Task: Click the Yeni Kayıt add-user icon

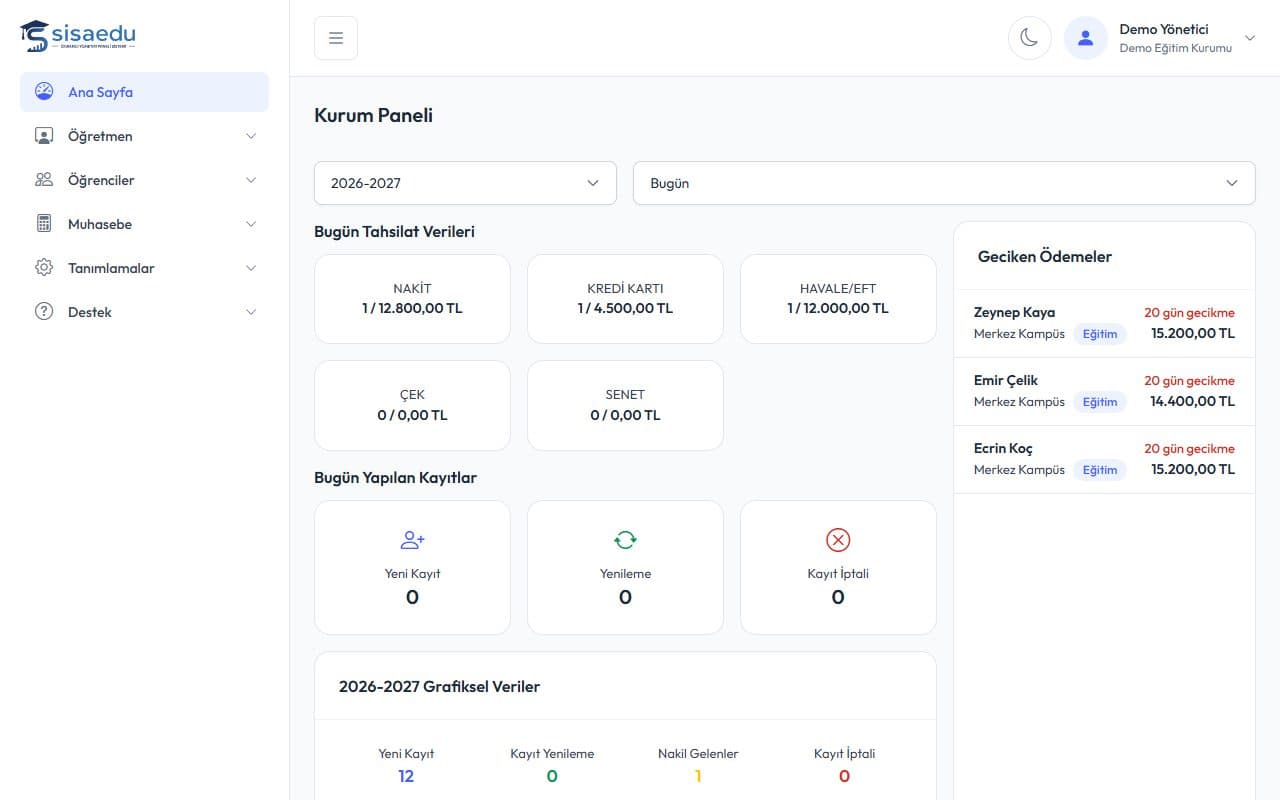Action: coord(412,540)
